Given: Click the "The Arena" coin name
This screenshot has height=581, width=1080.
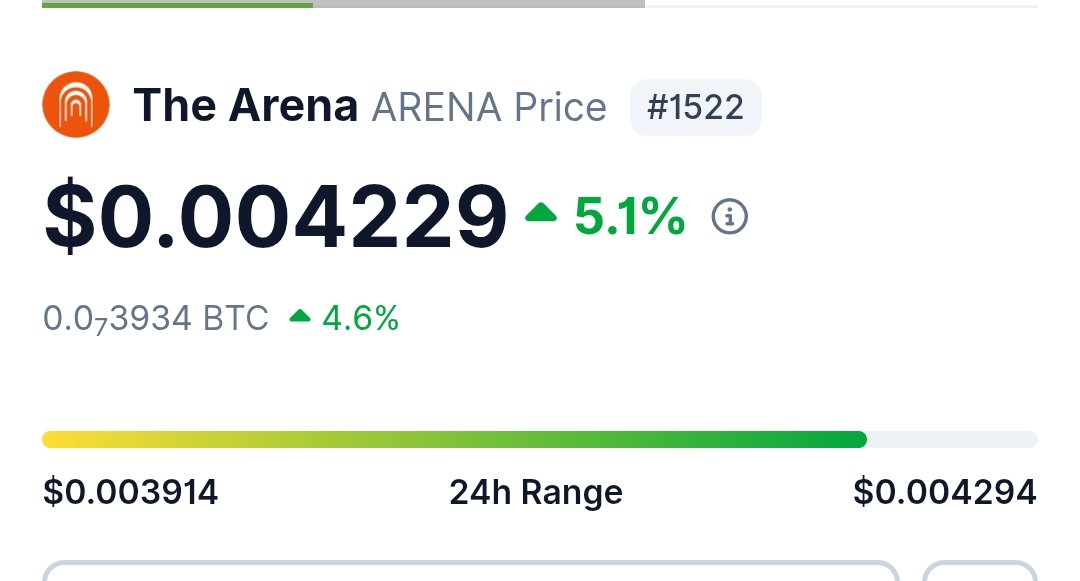Looking at the screenshot, I should point(245,106).
